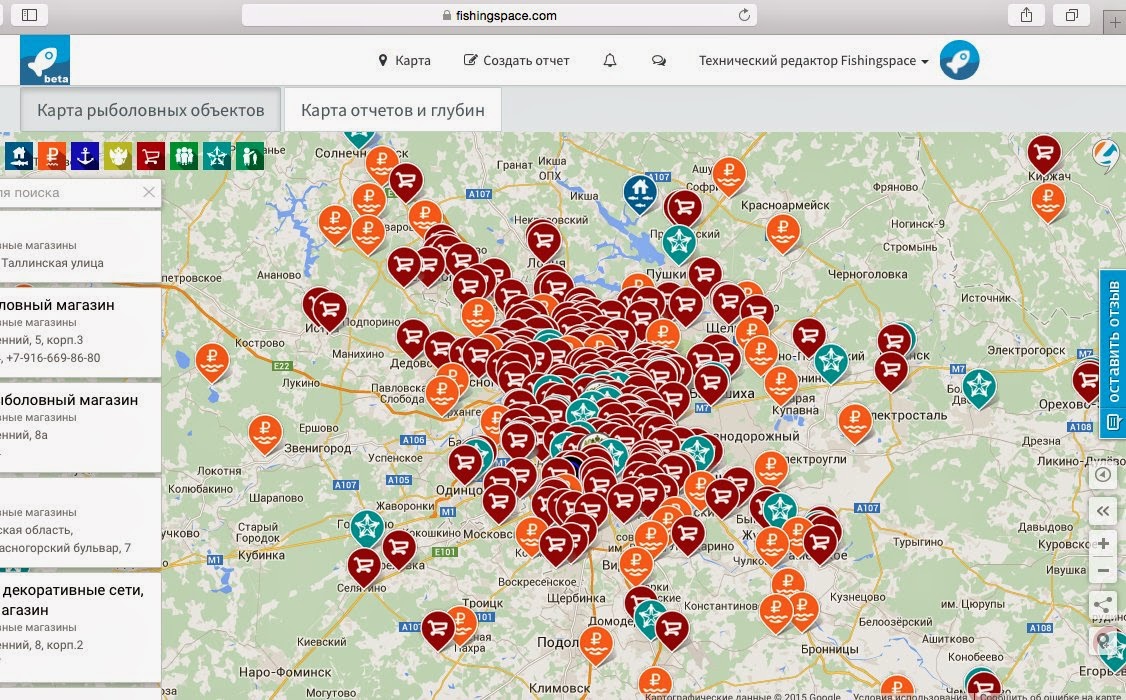Click the geolocation marker icon near map corner

1103,643
